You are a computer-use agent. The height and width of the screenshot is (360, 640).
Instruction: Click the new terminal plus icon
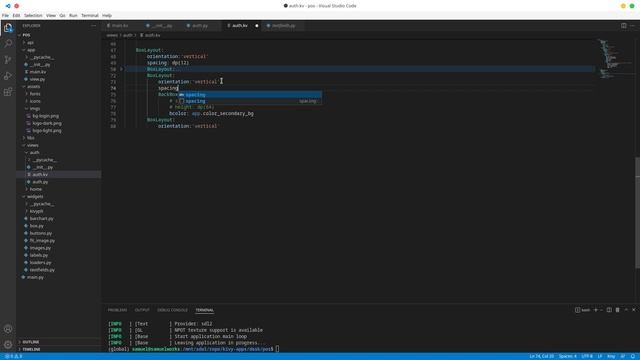pyautogui.click(x=596, y=310)
